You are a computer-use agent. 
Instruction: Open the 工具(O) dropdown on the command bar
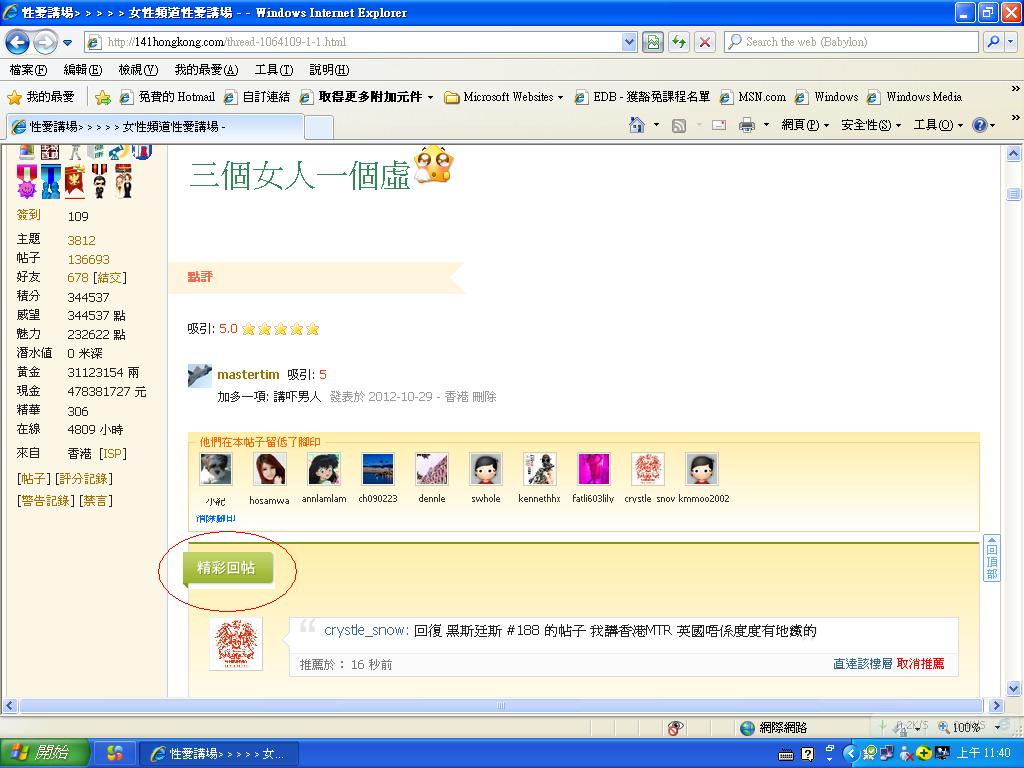click(x=932, y=125)
